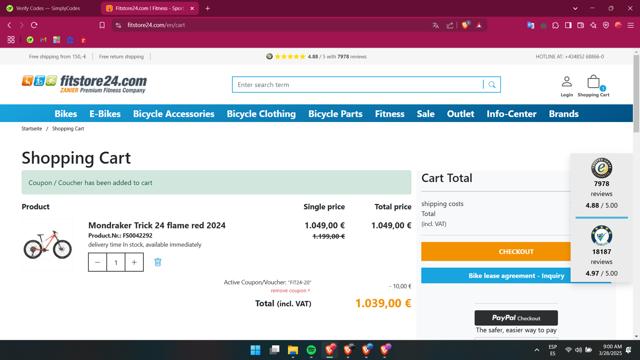Click the Brave VPN shield icon

point(606,25)
